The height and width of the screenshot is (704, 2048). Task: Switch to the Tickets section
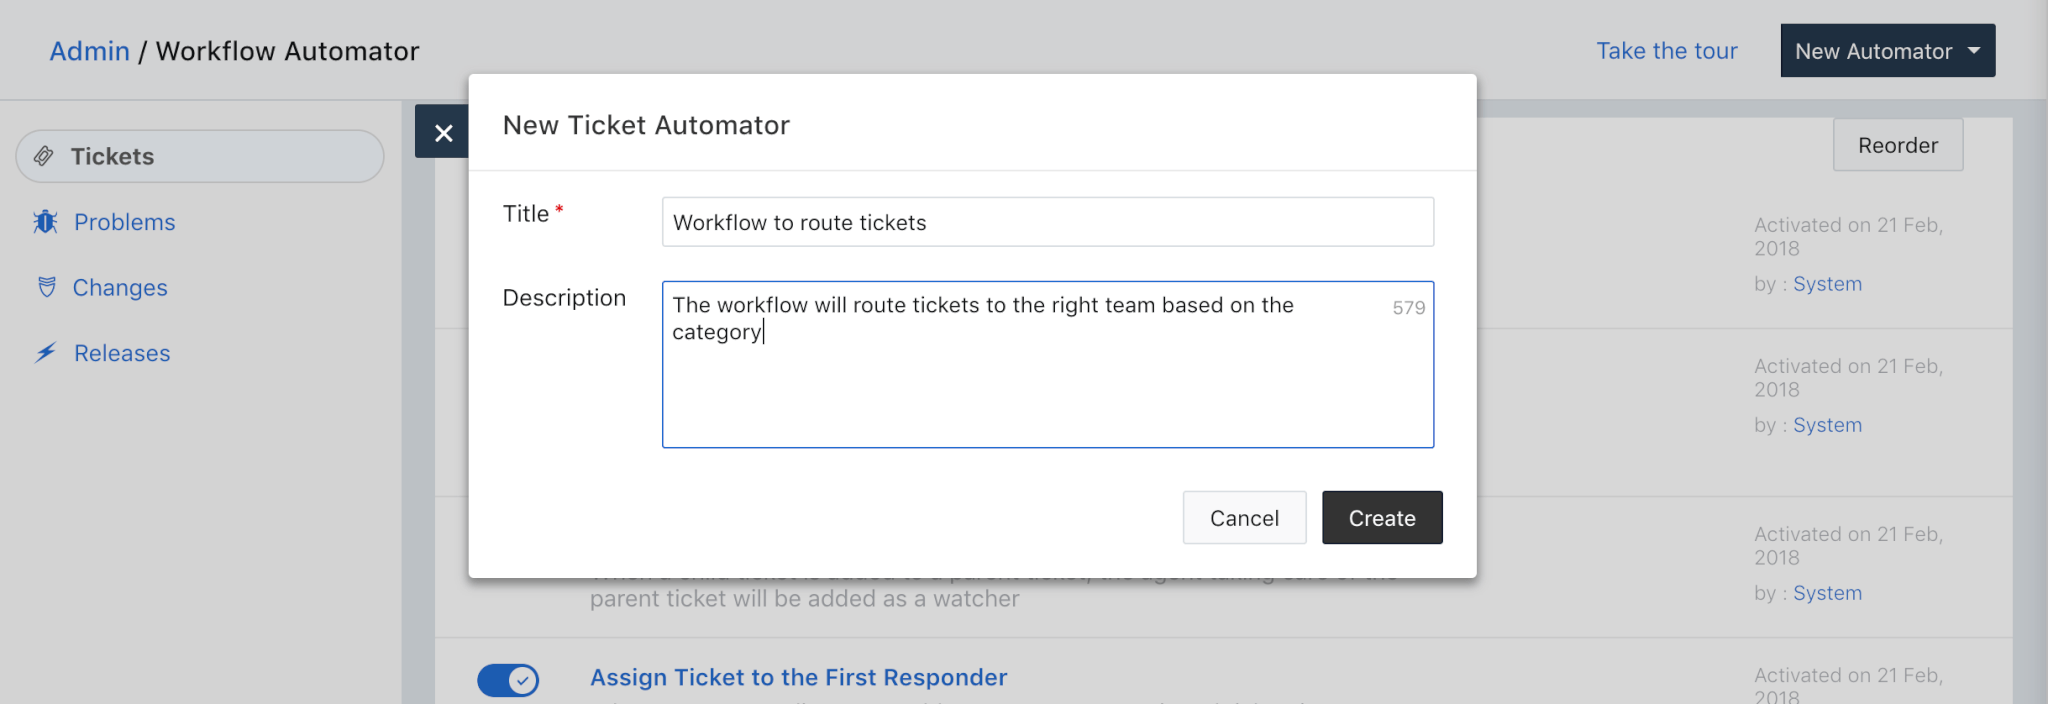tap(111, 155)
